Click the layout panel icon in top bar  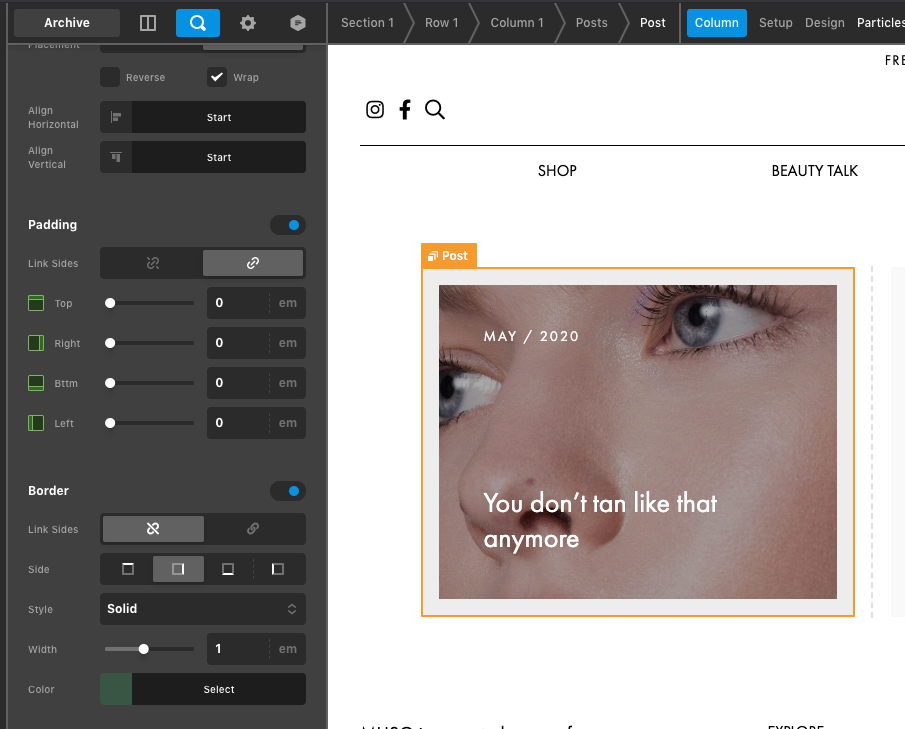pos(148,23)
